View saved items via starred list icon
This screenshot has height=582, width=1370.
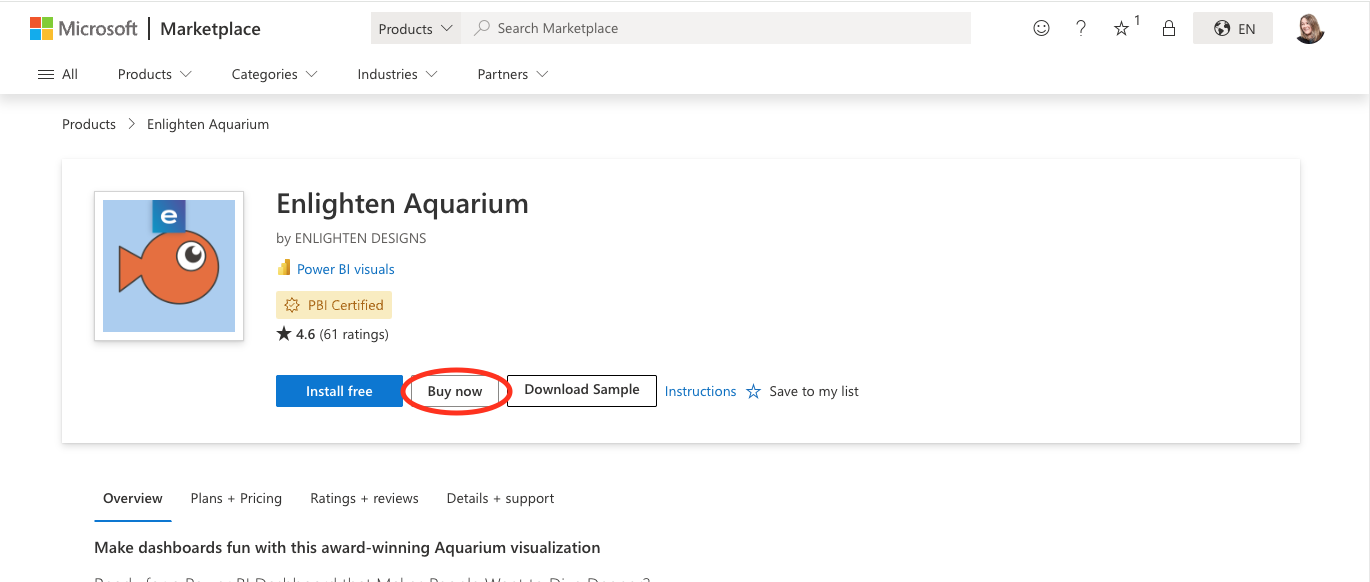tap(1121, 29)
